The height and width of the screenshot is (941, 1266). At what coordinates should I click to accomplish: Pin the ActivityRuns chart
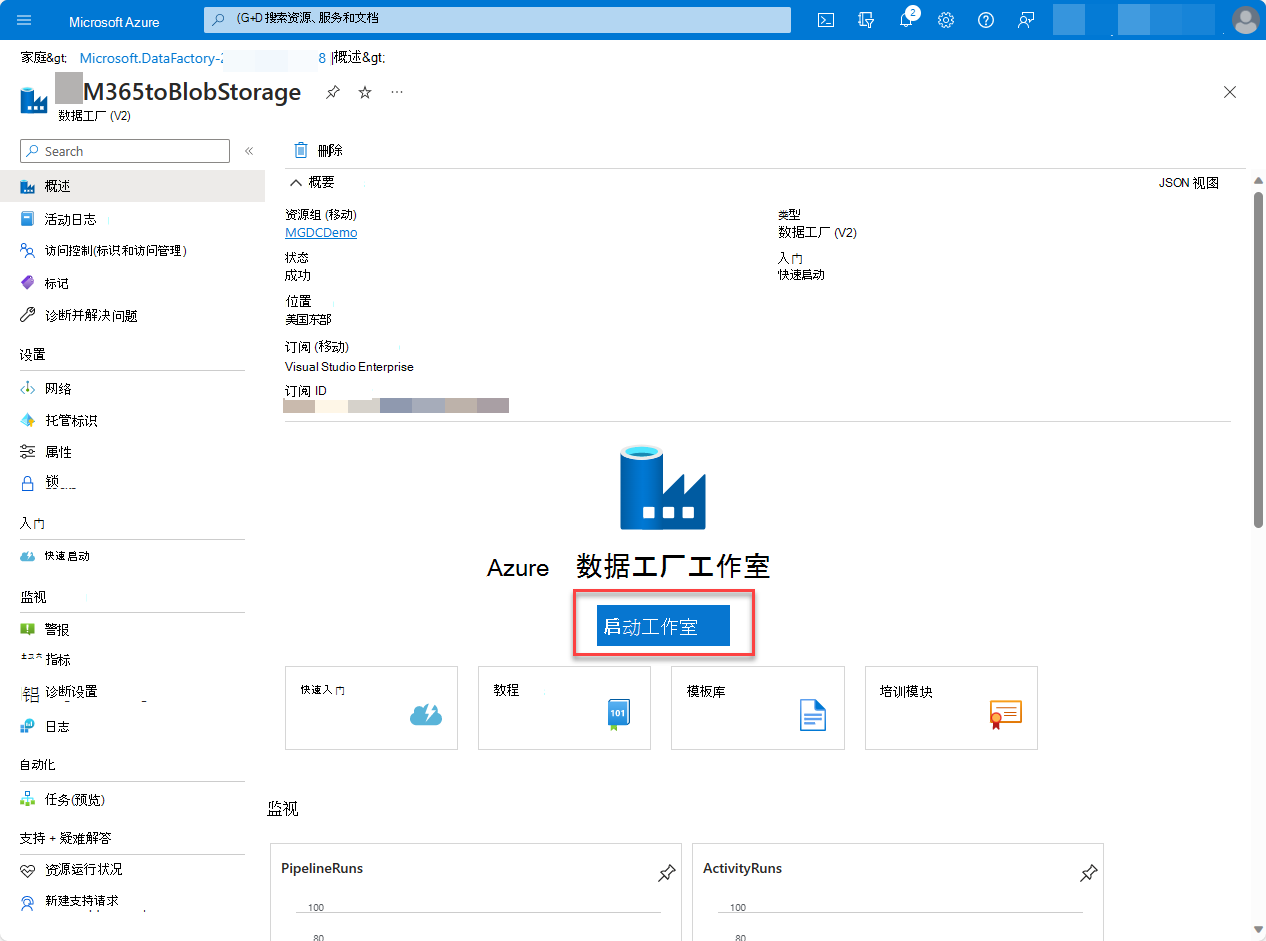[x=1088, y=873]
